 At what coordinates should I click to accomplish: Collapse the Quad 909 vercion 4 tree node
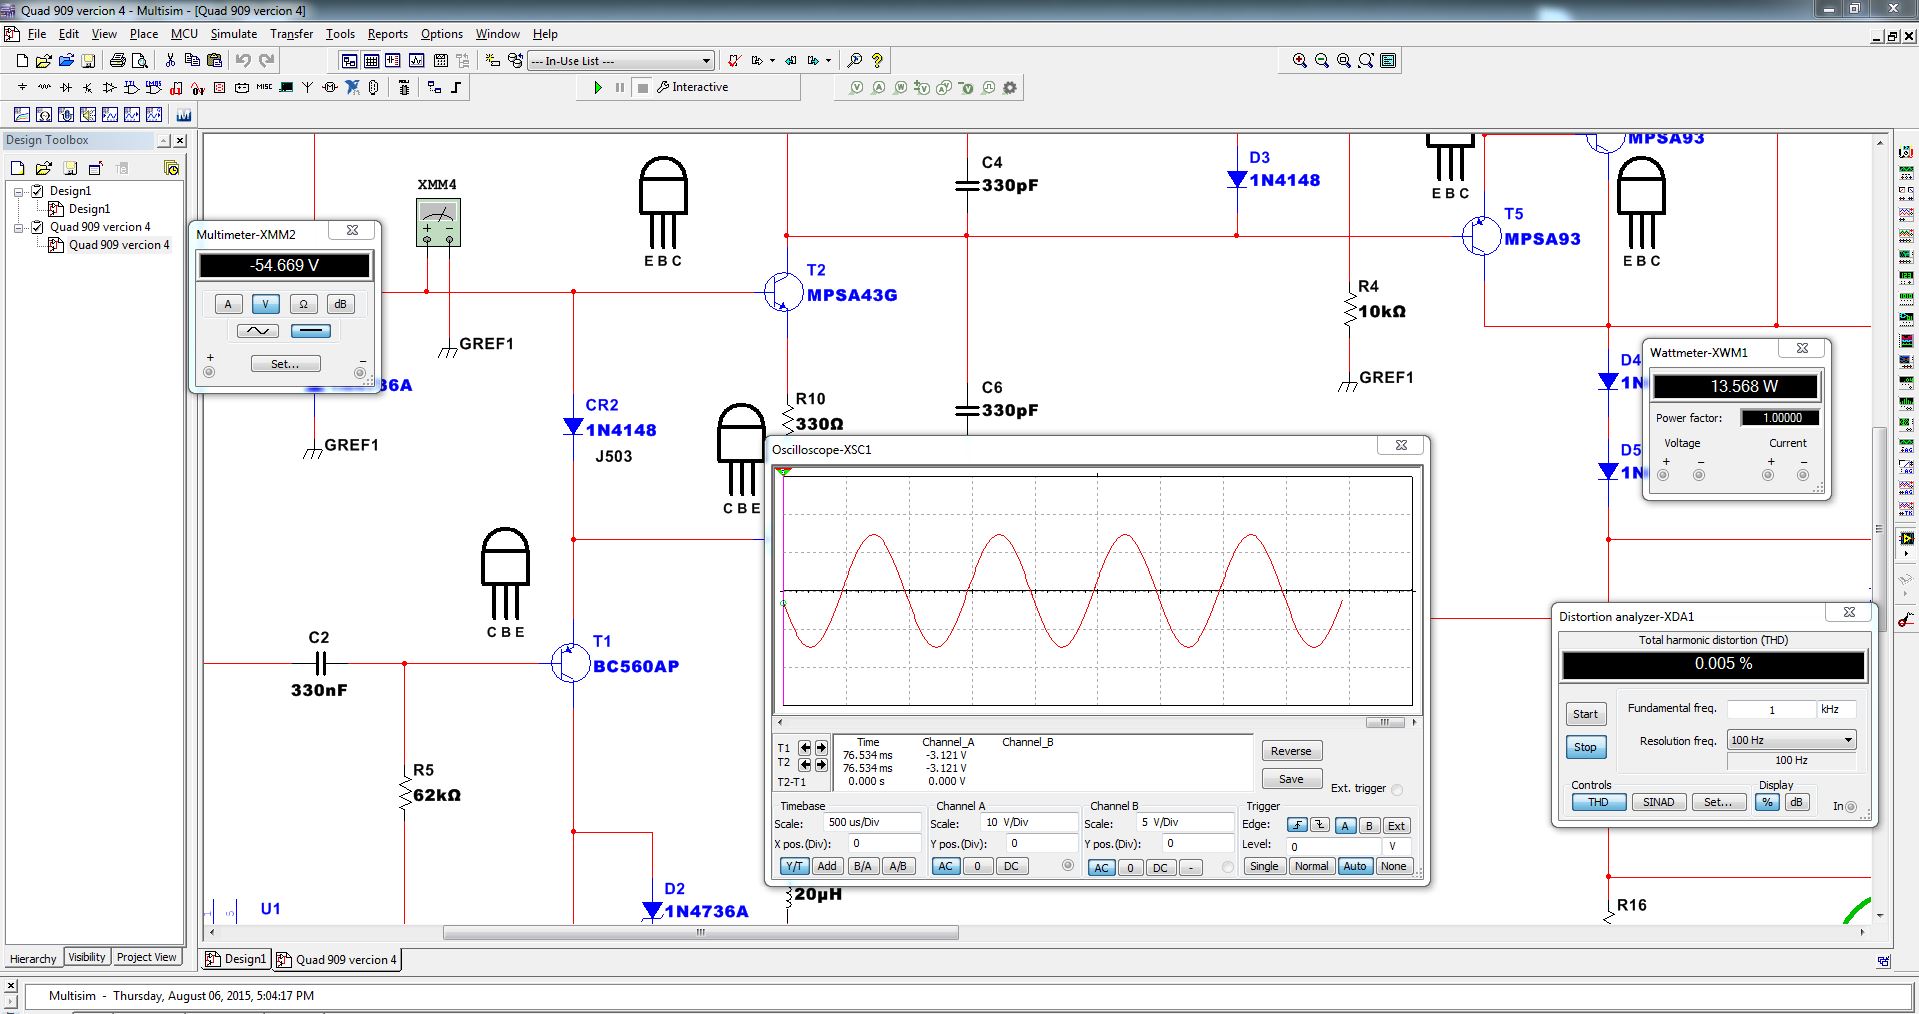18,227
